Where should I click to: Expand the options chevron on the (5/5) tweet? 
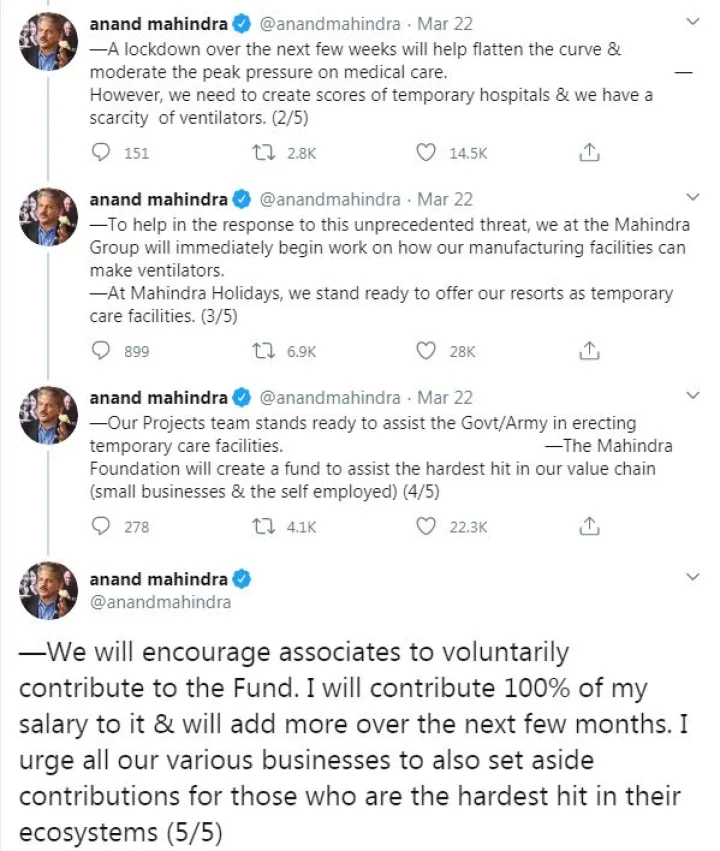click(x=695, y=577)
